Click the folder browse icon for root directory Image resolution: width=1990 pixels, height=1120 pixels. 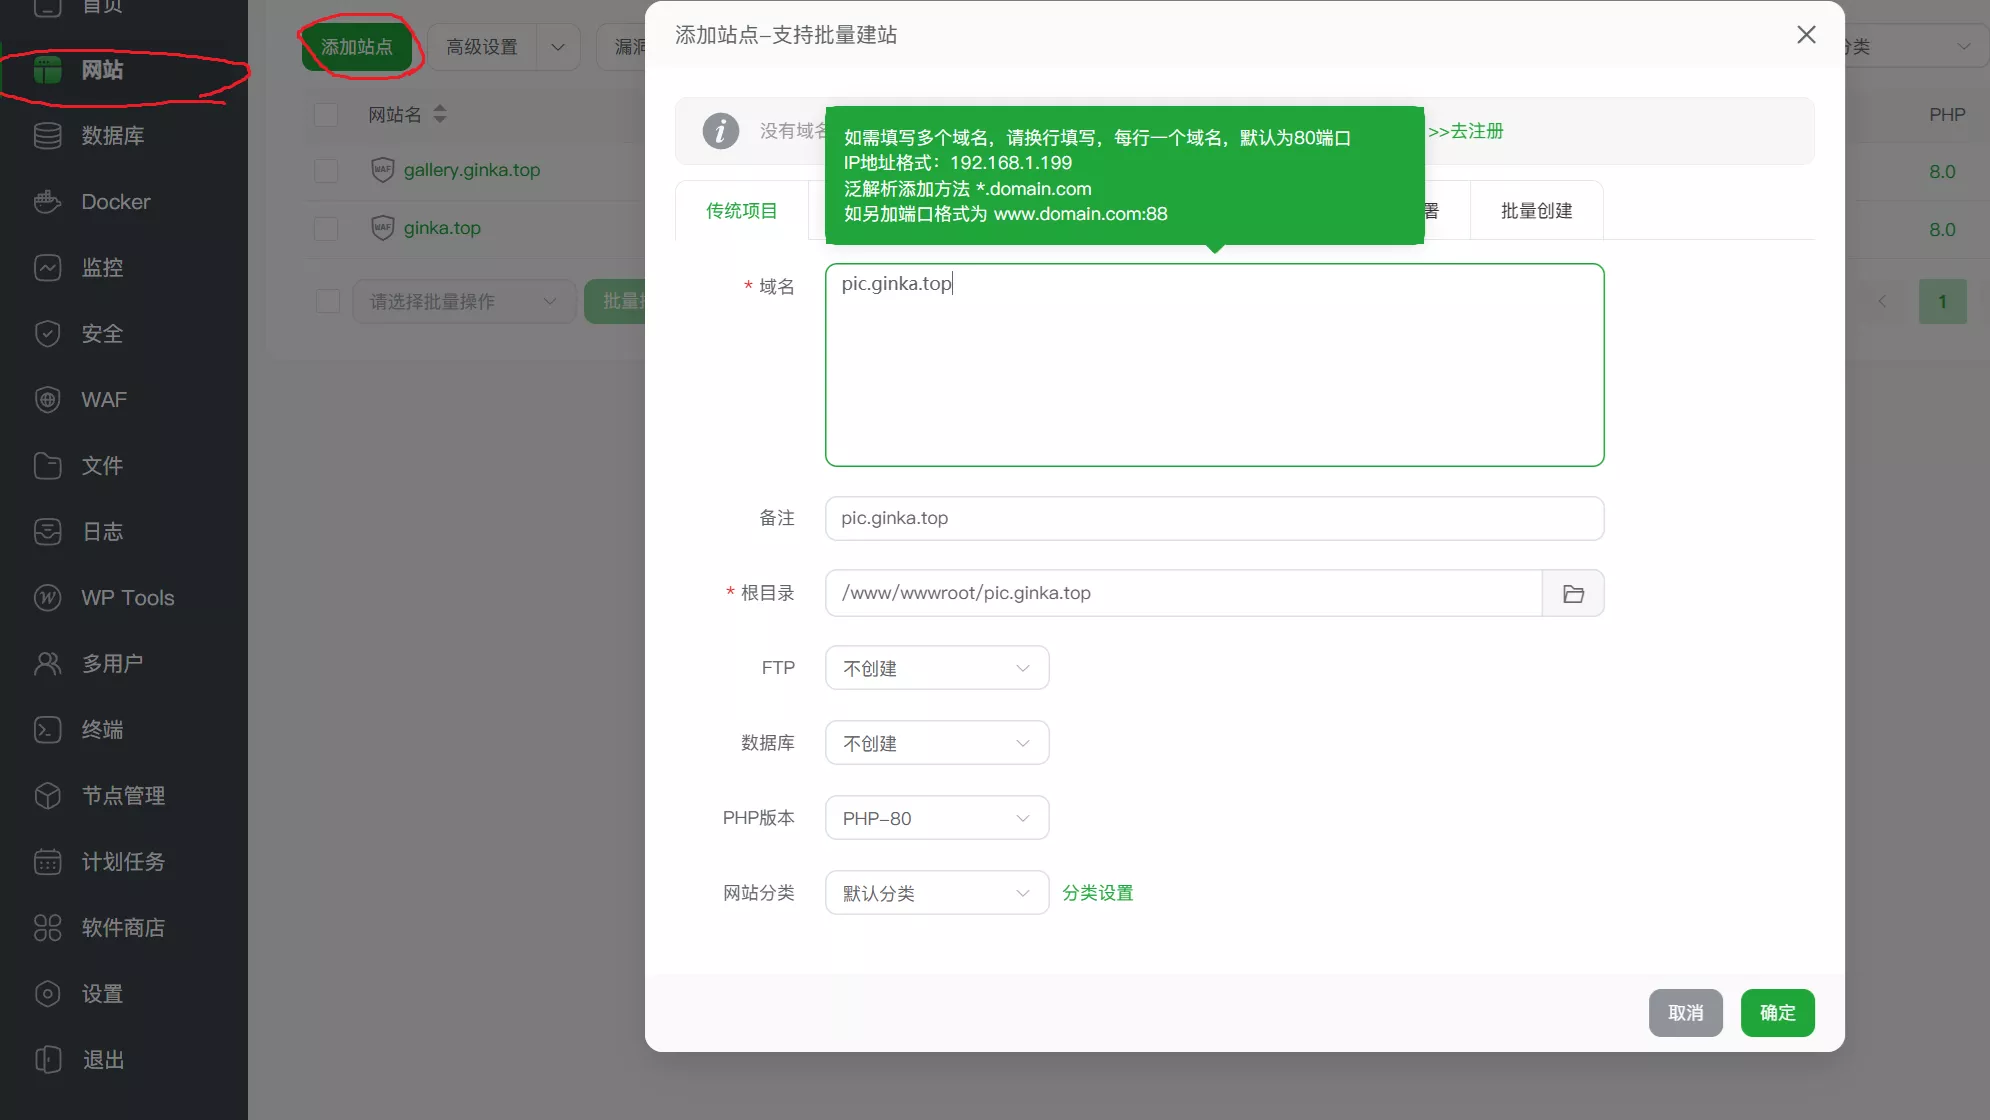coord(1573,594)
